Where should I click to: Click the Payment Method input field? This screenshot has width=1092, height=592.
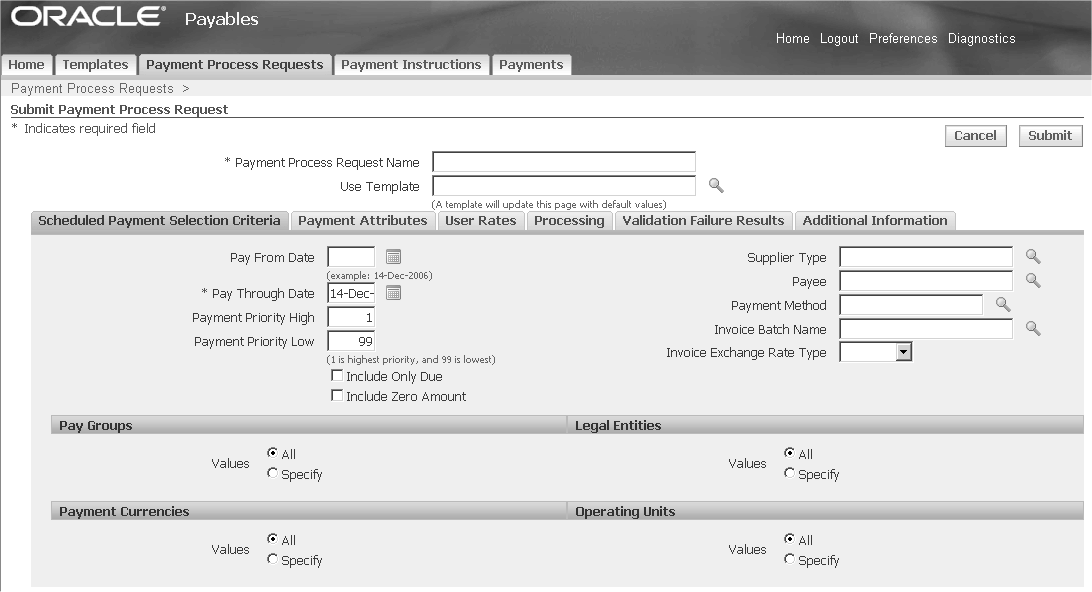[911, 304]
